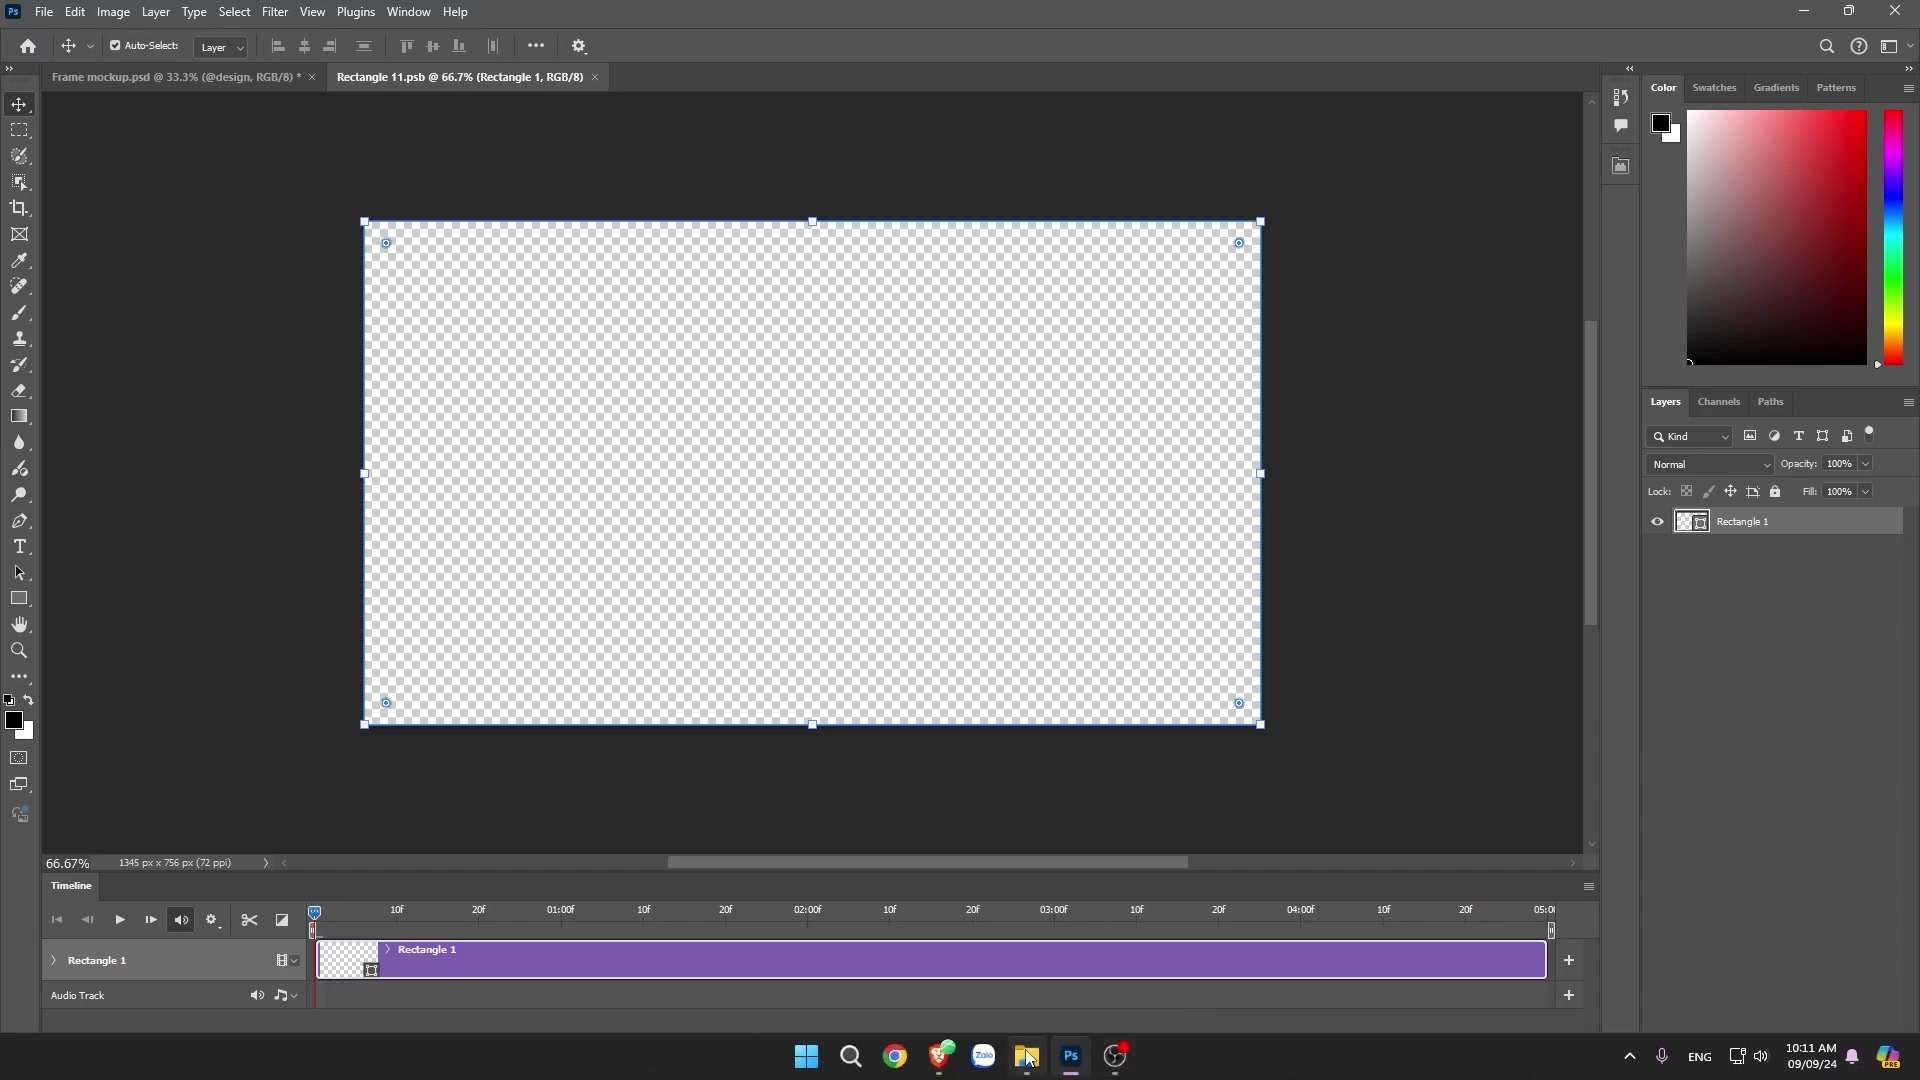
Task: Select the Hand tool
Action: pos(19,624)
